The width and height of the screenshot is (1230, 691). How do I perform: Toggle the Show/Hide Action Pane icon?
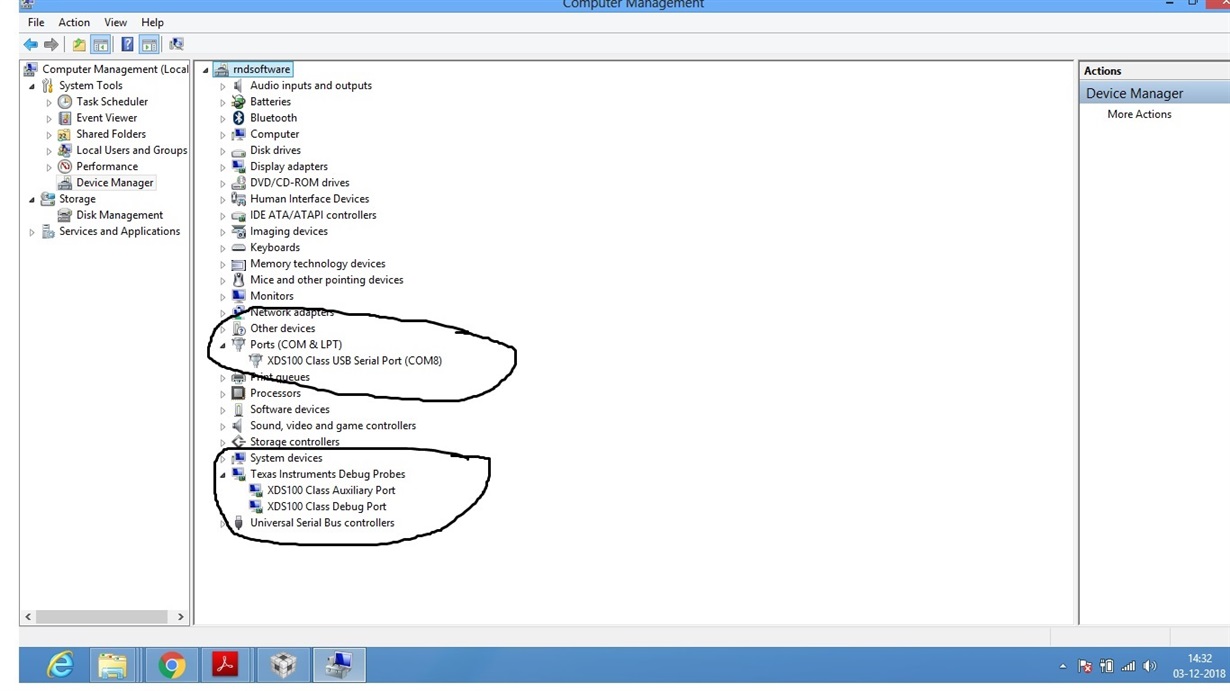click(149, 44)
